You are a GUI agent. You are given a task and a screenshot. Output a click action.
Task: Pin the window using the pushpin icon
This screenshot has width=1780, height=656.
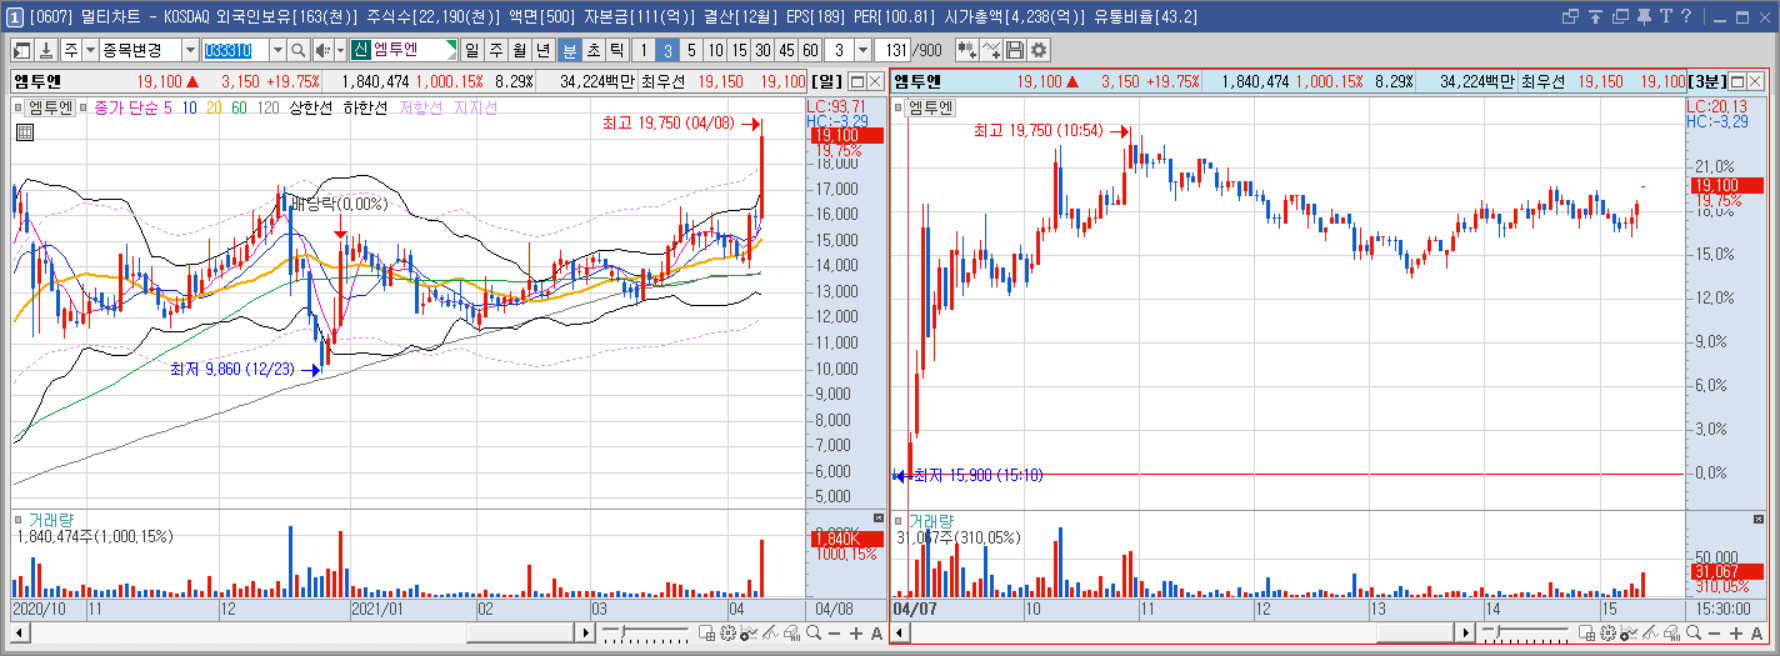(x=1644, y=16)
